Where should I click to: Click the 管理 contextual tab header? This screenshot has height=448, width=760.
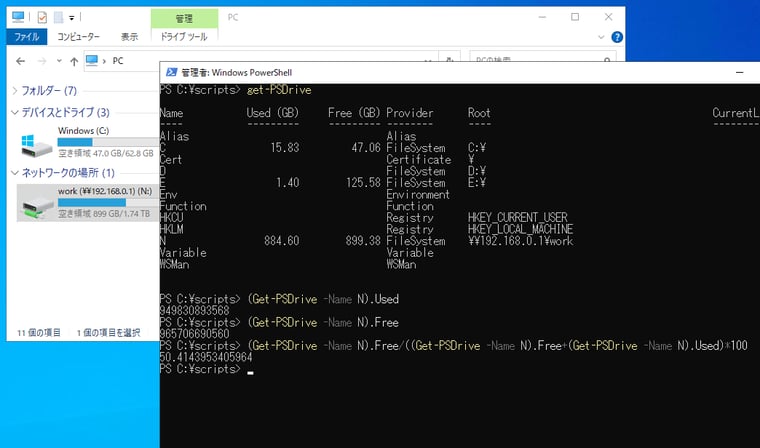[x=184, y=18]
